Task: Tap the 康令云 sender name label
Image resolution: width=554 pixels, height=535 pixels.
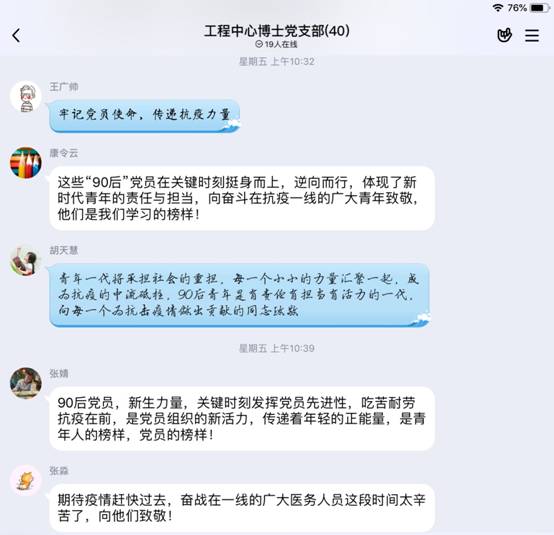Action: click(64, 153)
